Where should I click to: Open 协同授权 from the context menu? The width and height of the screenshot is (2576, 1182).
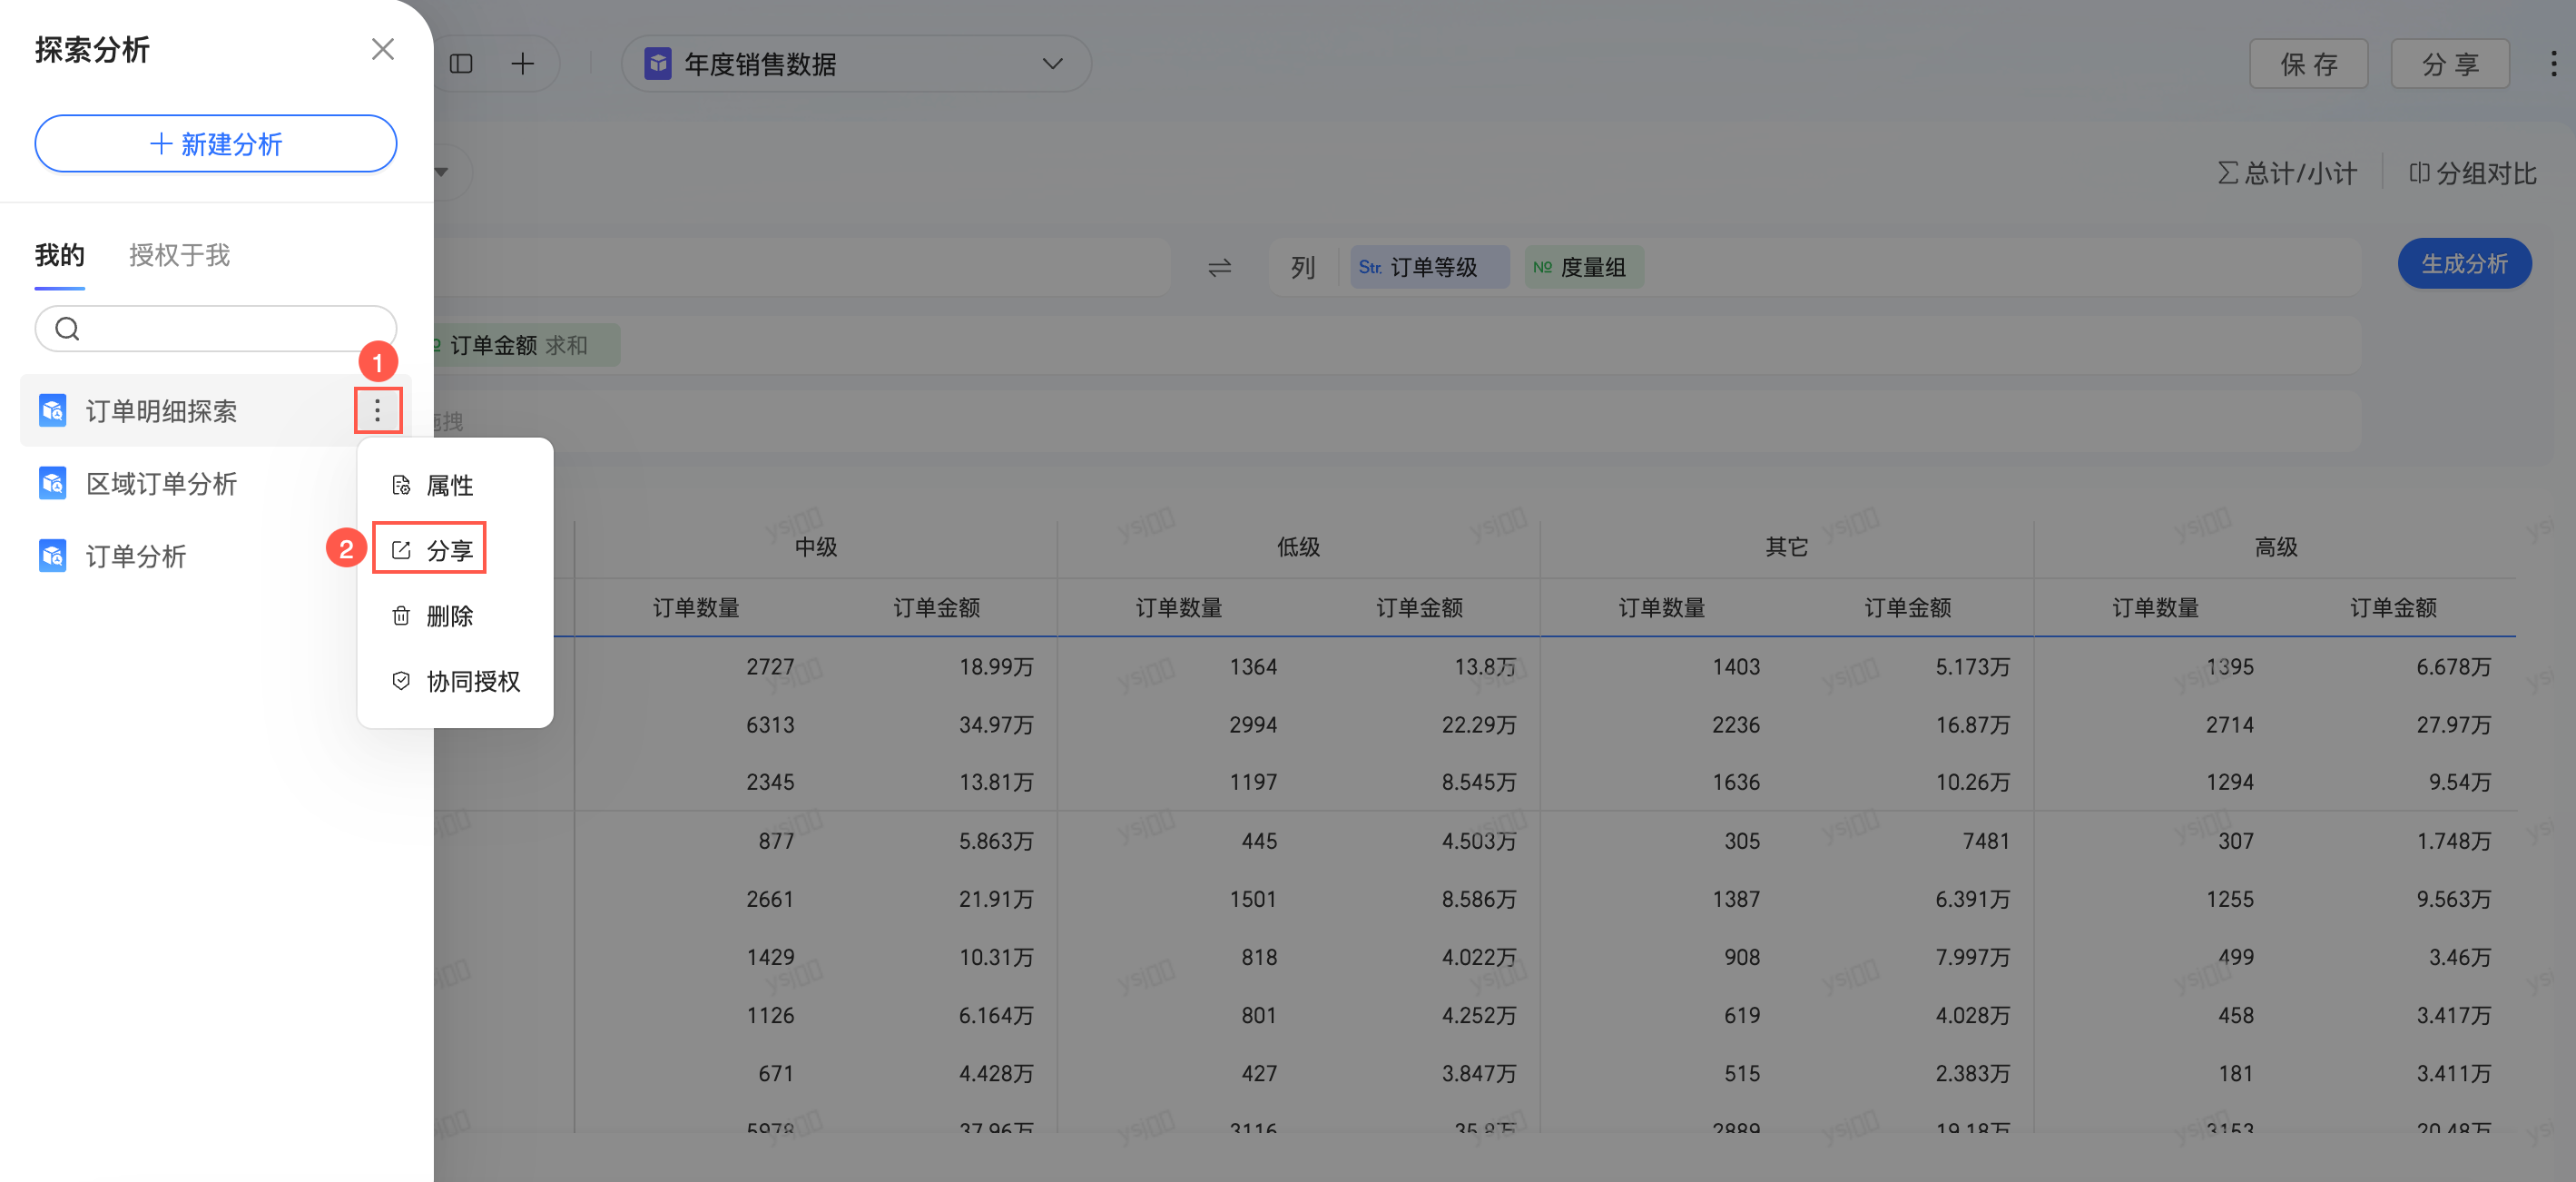pyautogui.click(x=472, y=681)
